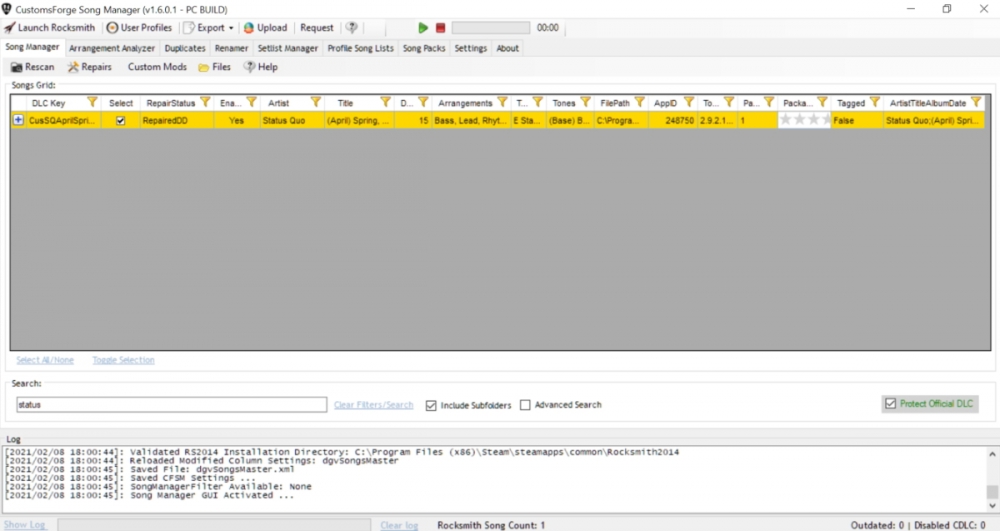The image size is (1000, 531).
Task: Open the Title column filter dropdown
Action: click(x=385, y=102)
